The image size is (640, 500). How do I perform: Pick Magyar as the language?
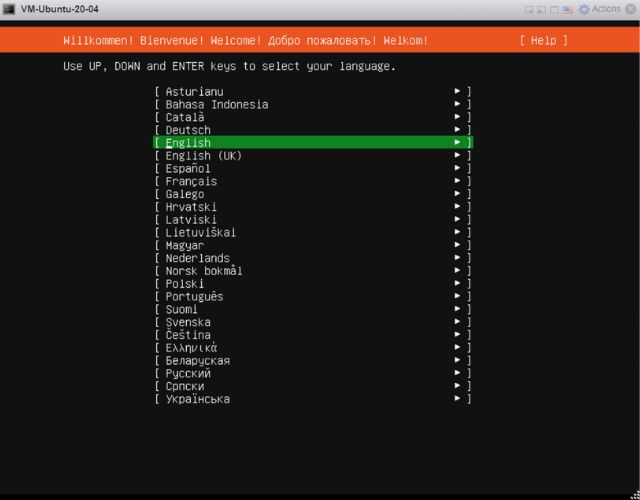click(313, 245)
